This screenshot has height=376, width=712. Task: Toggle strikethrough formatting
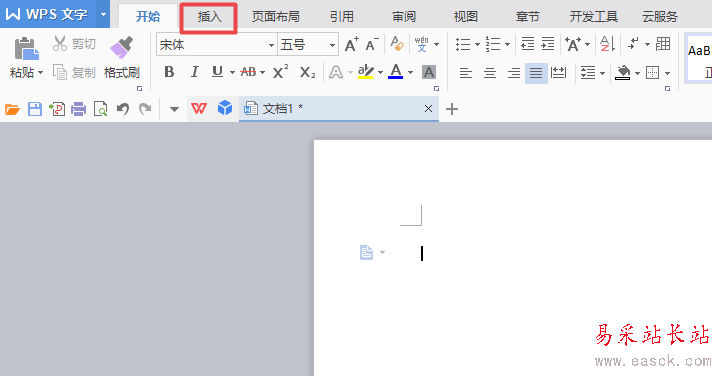(x=248, y=72)
